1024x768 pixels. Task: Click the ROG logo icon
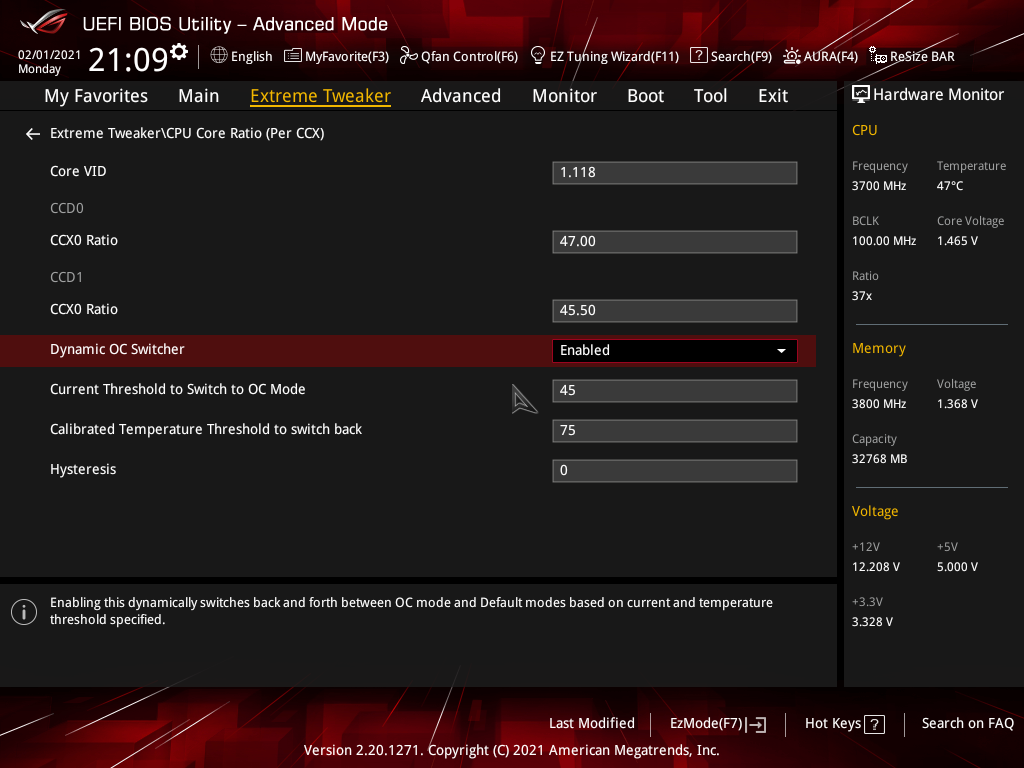(44, 22)
